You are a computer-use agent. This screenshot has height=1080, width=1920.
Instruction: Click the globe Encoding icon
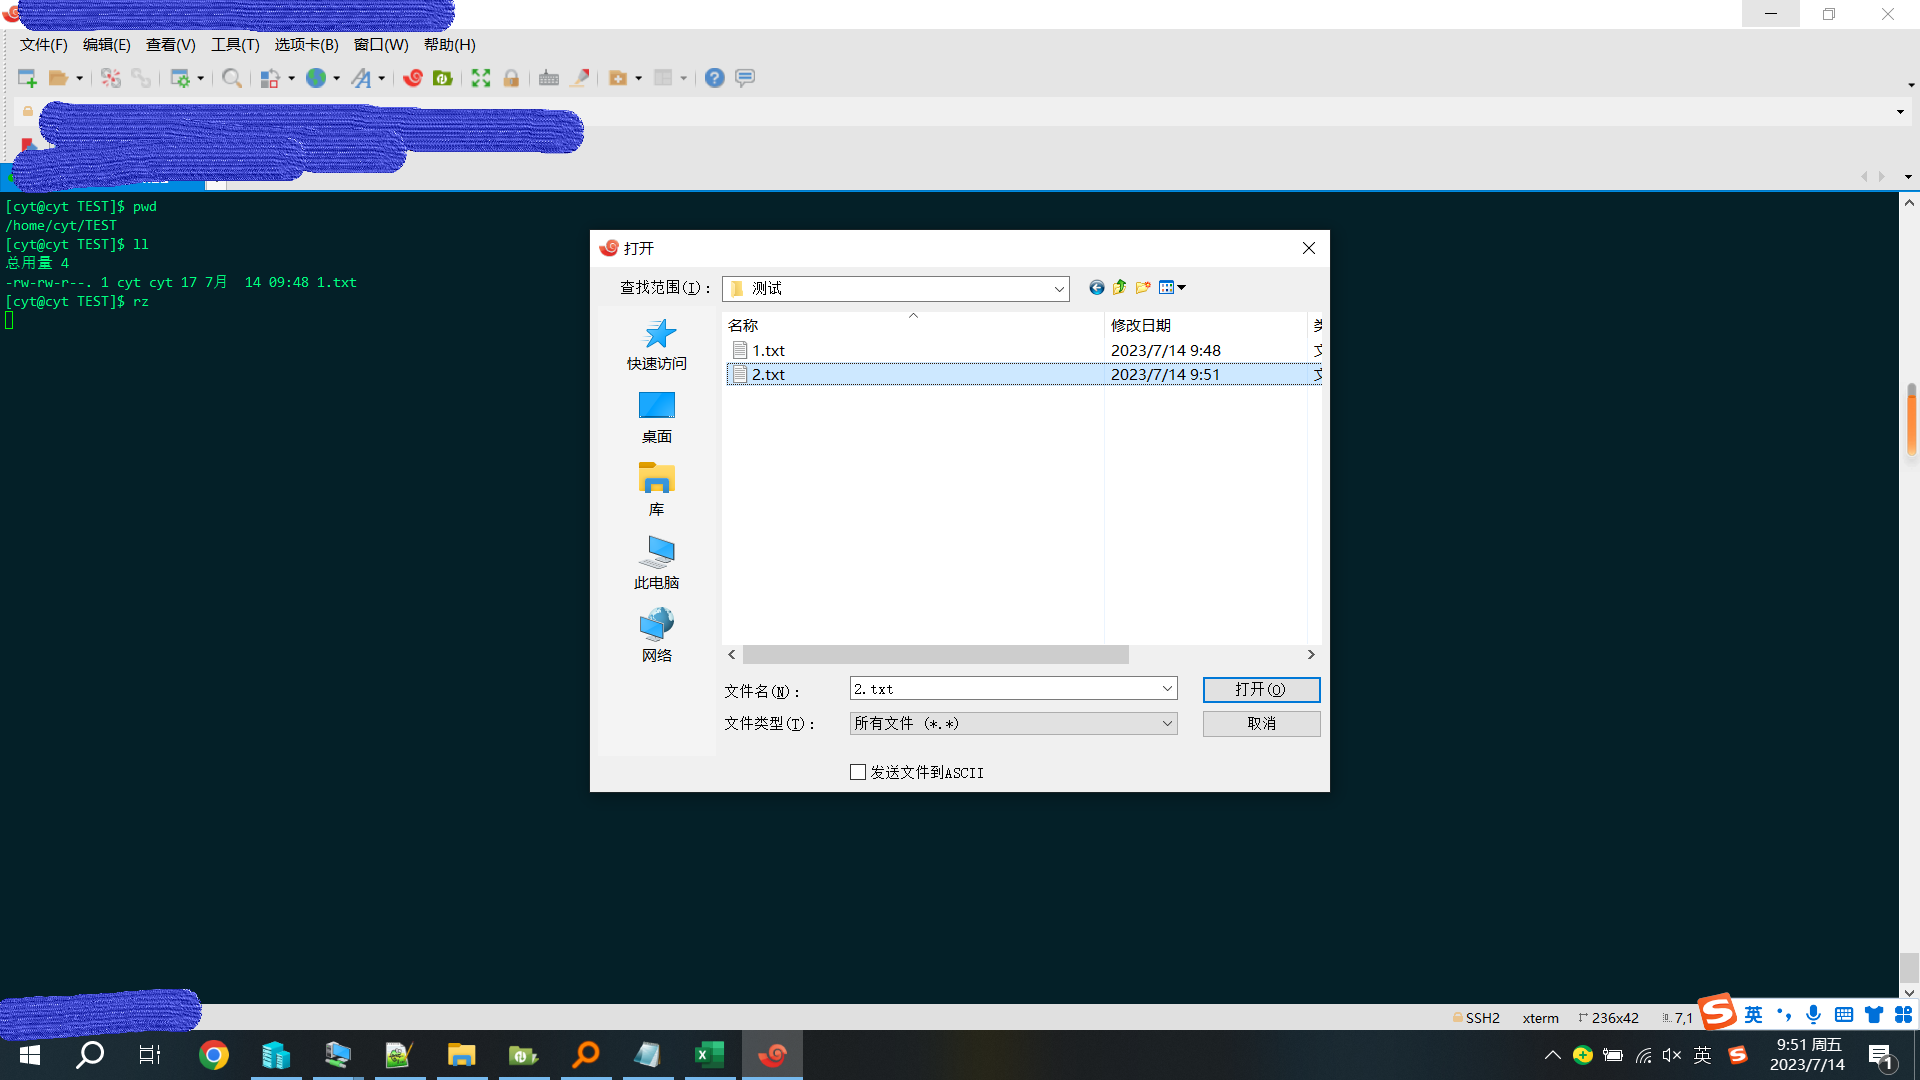click(316, 78)
